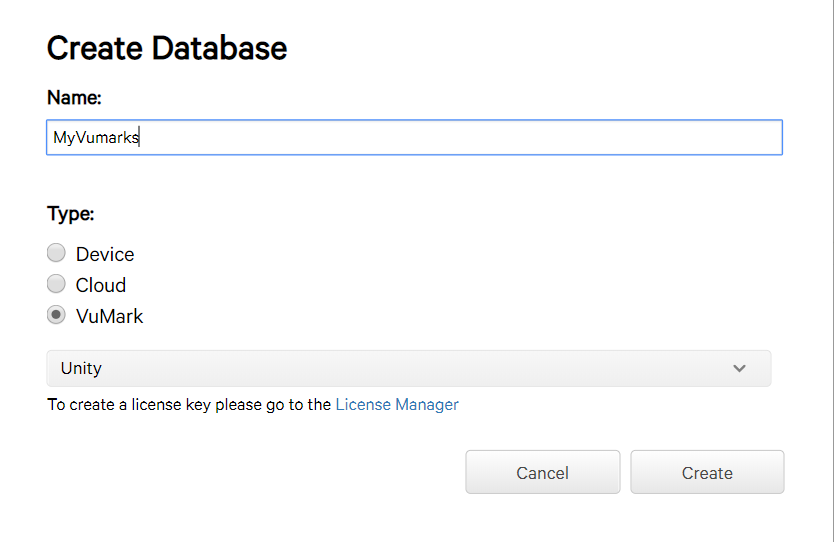Click the Name: field label
Screen dimensions: 834x542
(74, 98)
